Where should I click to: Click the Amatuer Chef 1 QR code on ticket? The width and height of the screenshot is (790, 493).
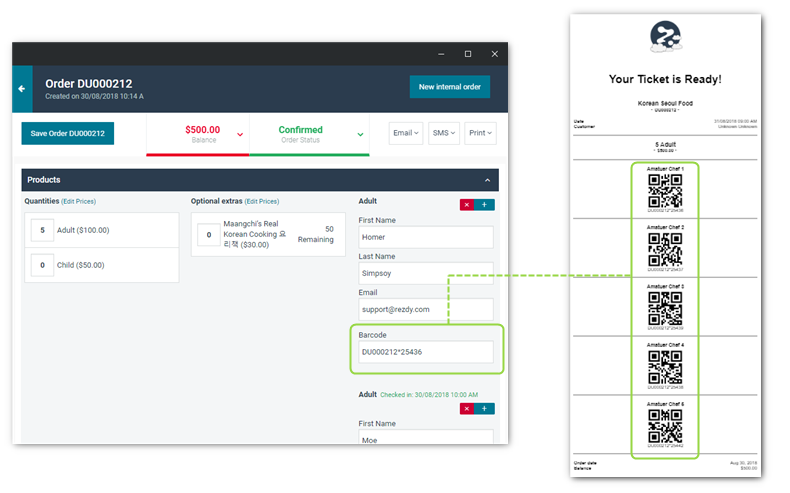[x=665, y=191]
